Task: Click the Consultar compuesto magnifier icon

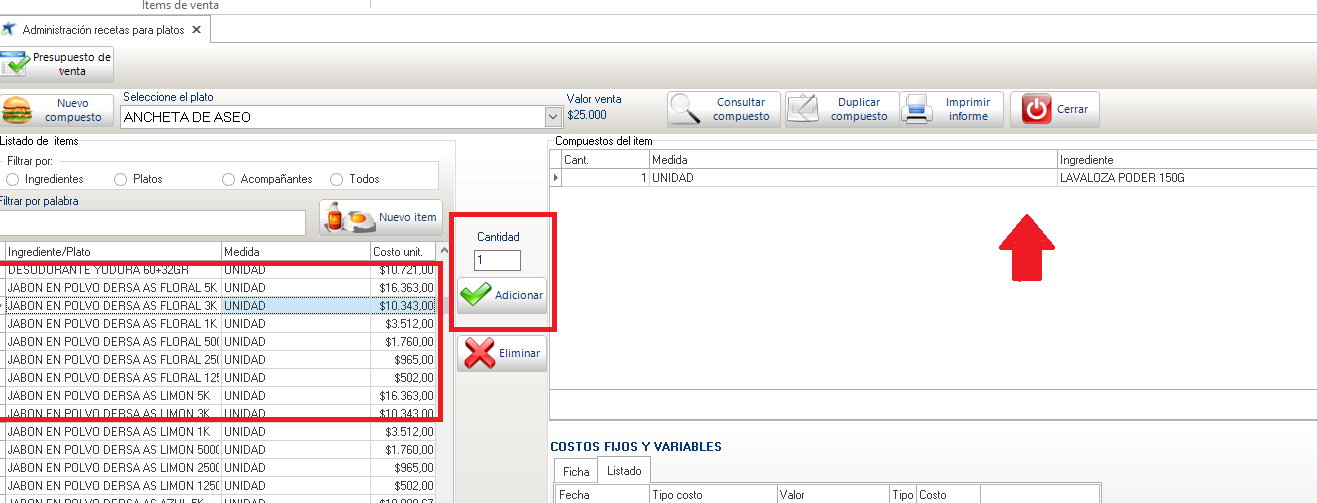Action: click(x=686, y=109)
